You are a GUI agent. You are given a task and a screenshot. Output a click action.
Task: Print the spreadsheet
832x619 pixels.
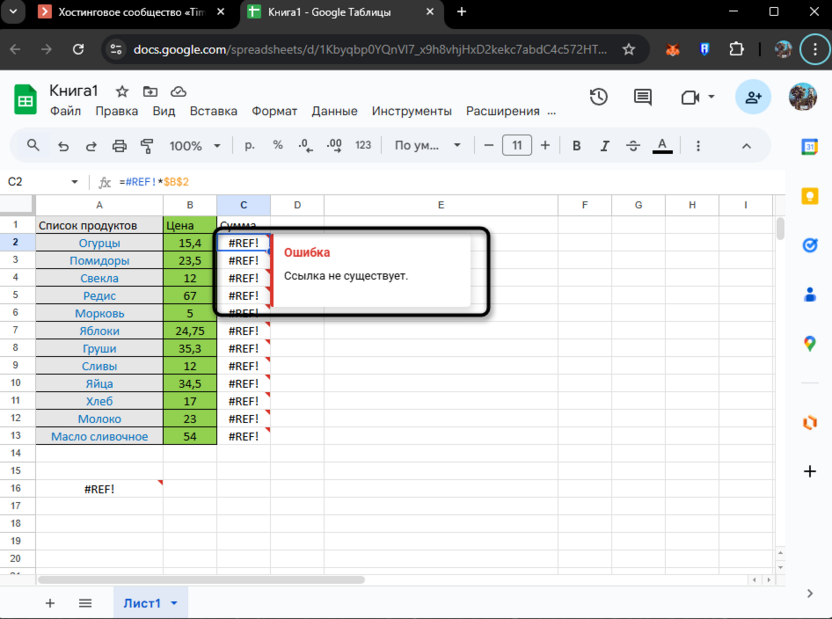119,146
